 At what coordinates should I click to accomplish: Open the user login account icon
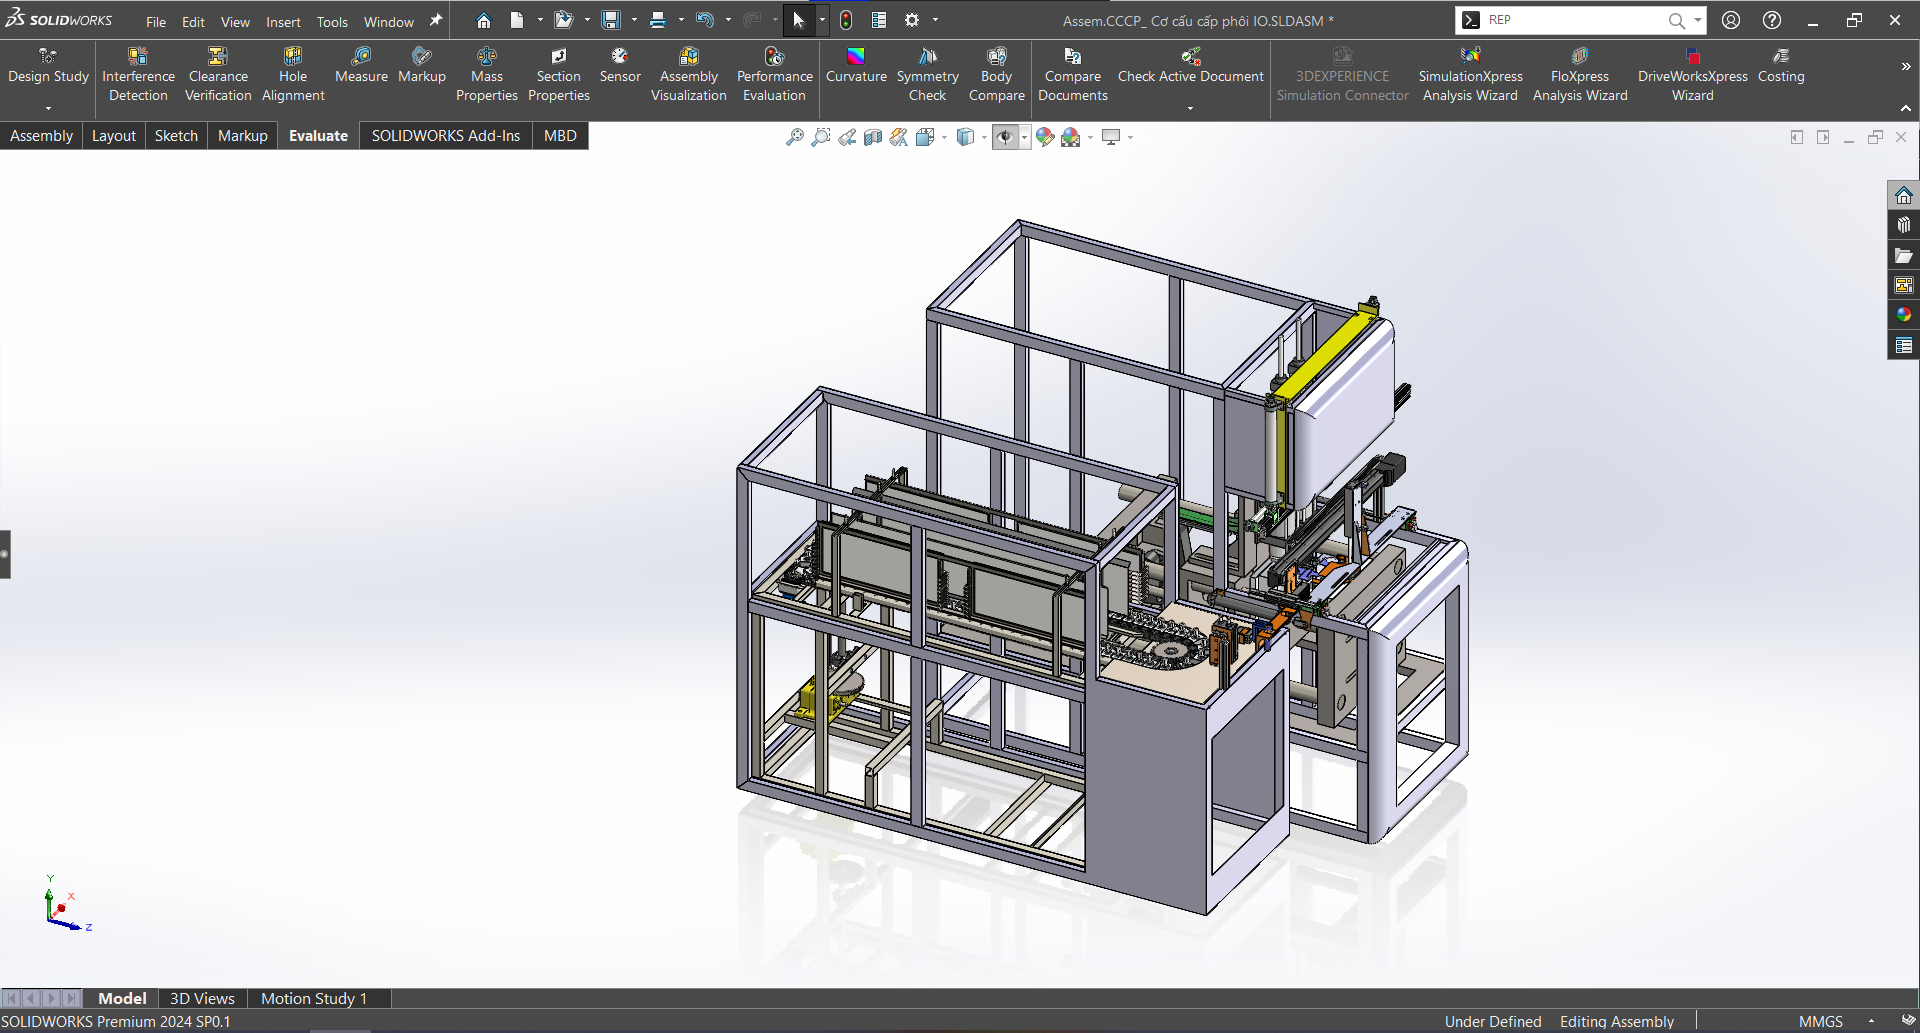1731,20
